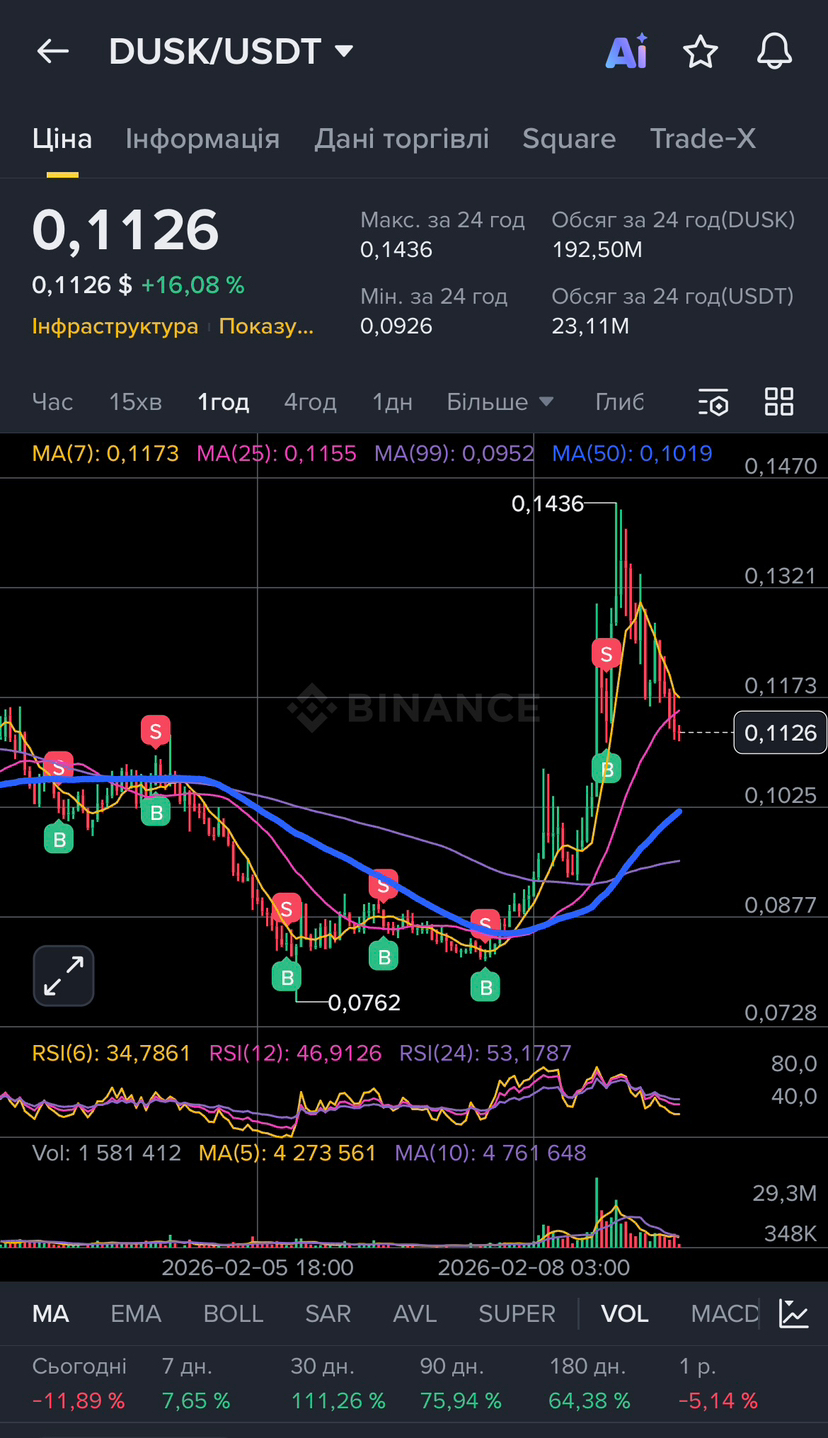Toggle the VOL sub-indicator
828x1438 pixels.
pos(625,1313)
